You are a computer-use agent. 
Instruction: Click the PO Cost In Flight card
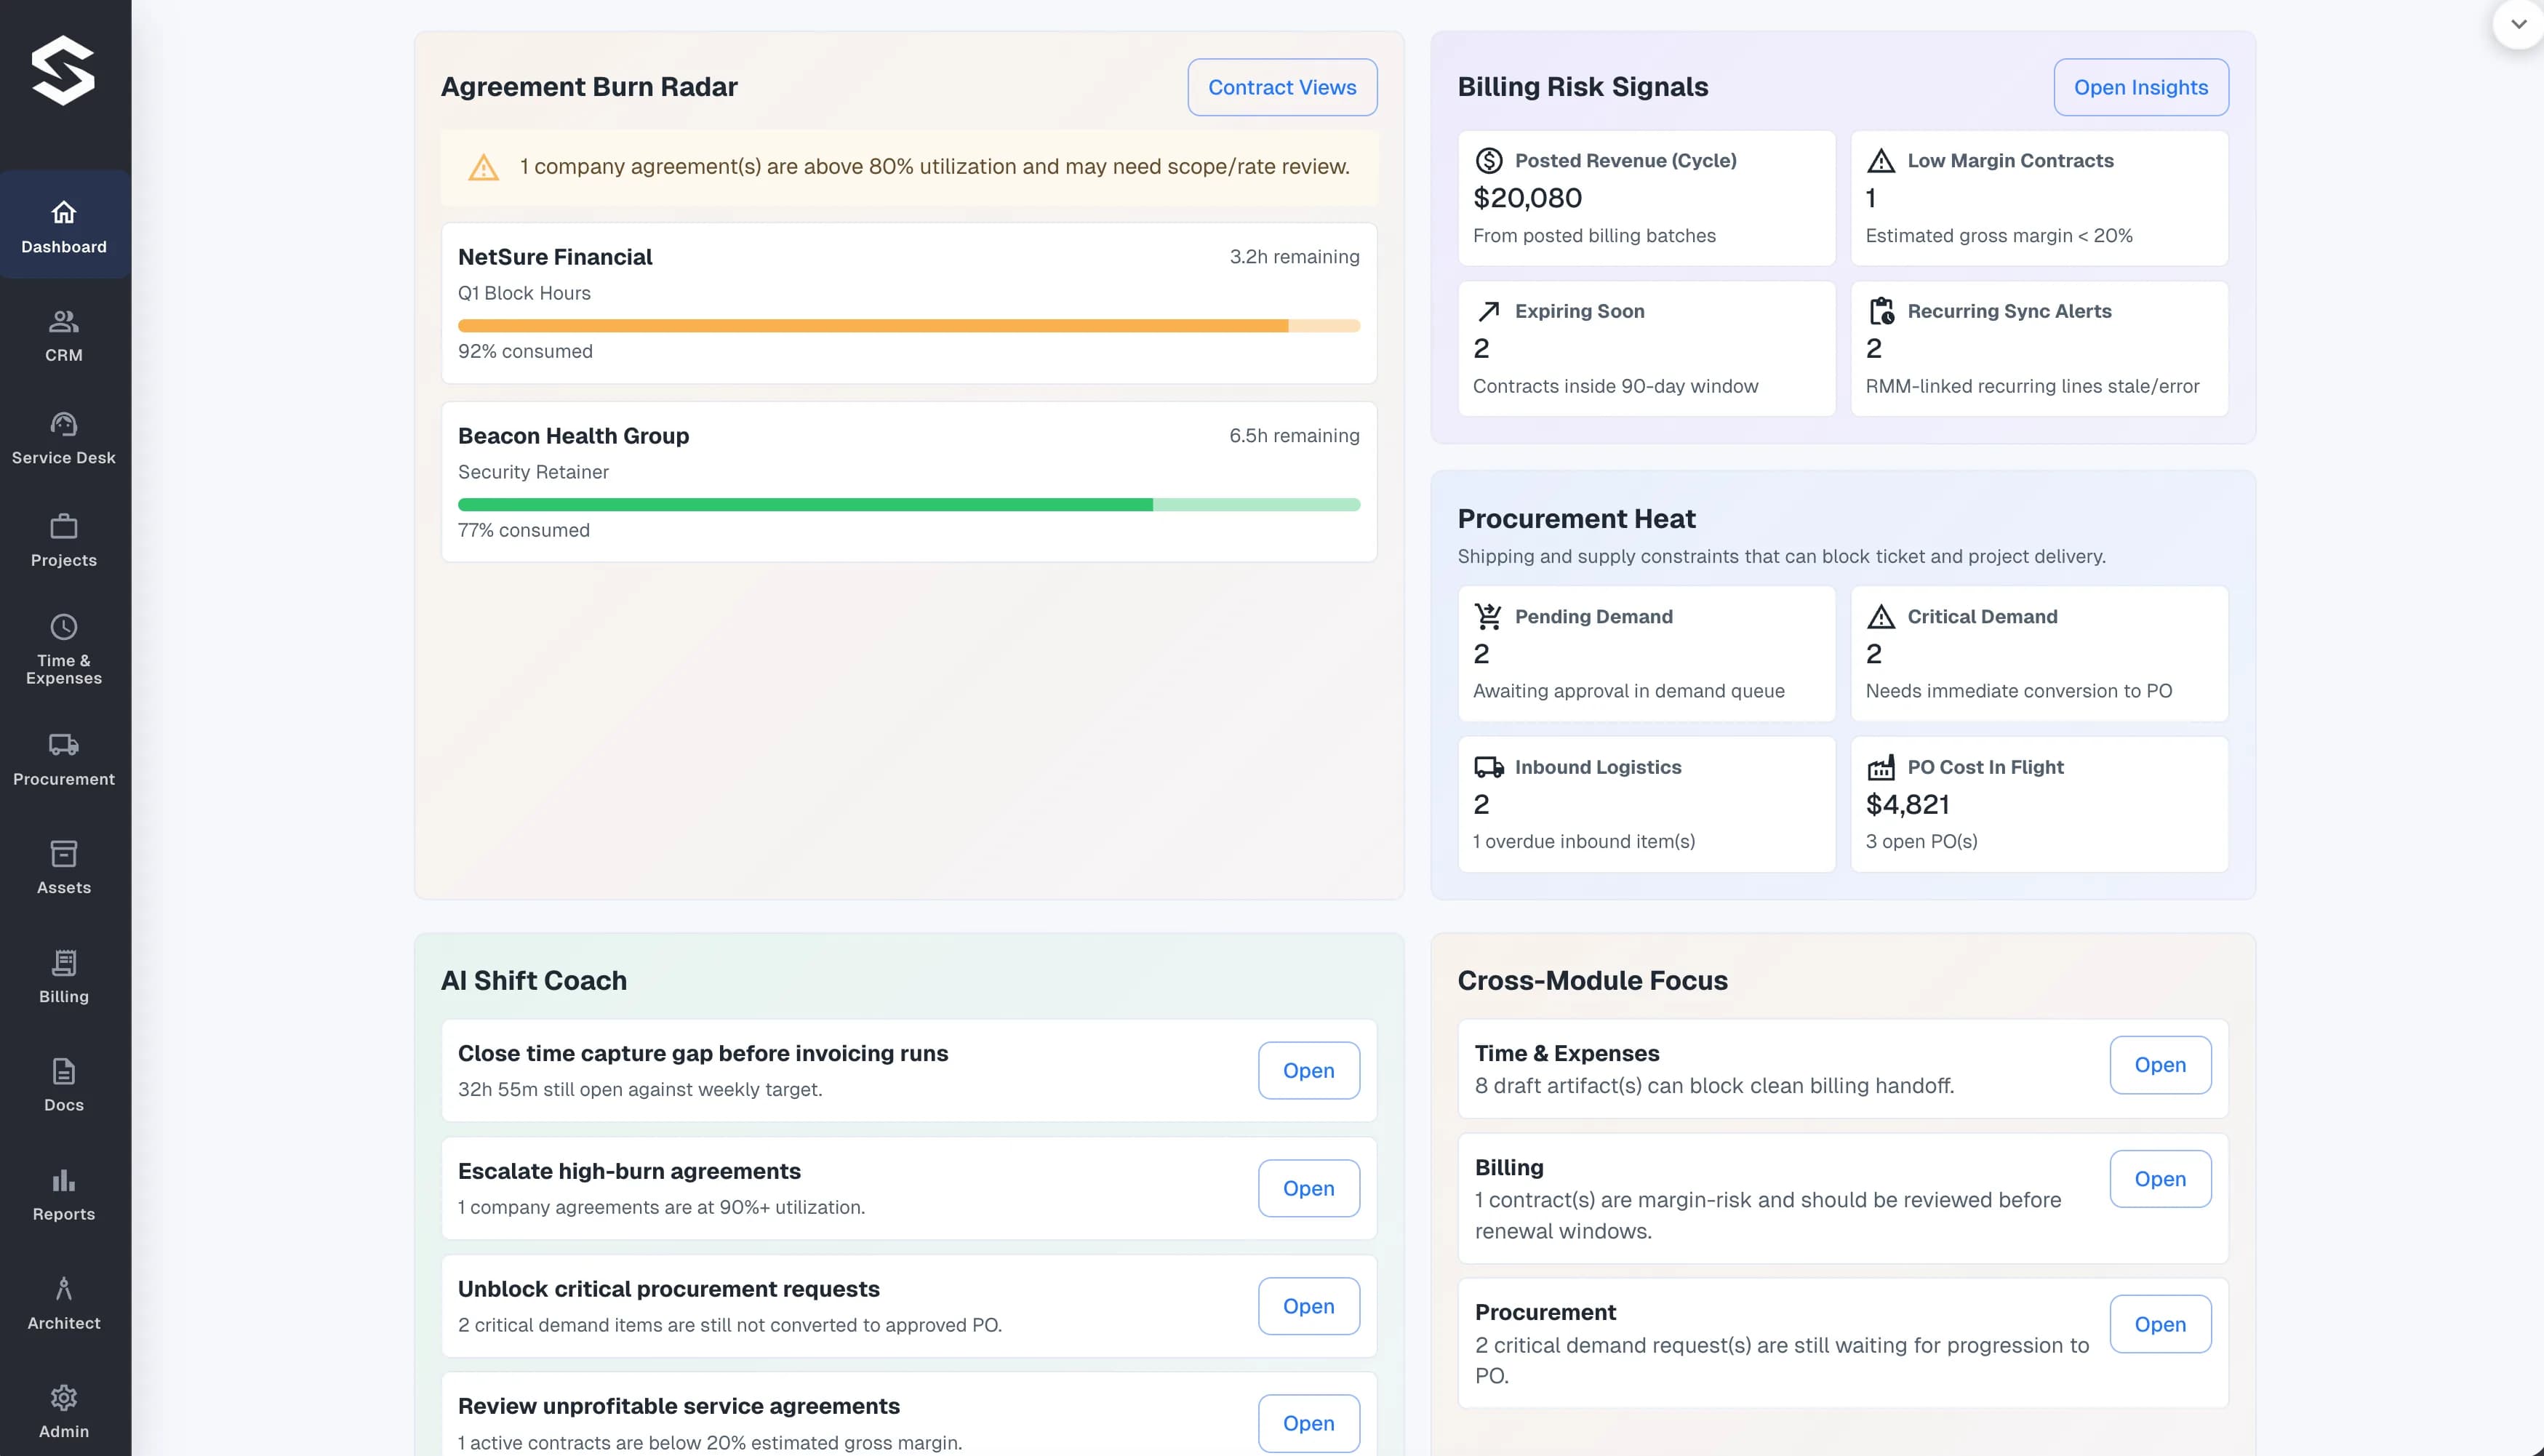[x=2039, y=804]
